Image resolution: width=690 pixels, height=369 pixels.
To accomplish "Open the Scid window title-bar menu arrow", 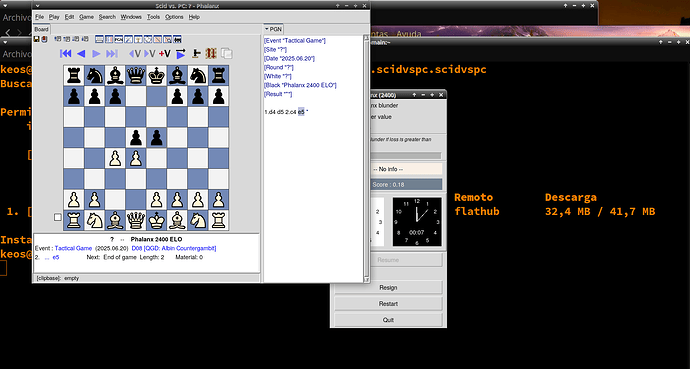I will tap(37, 6).
